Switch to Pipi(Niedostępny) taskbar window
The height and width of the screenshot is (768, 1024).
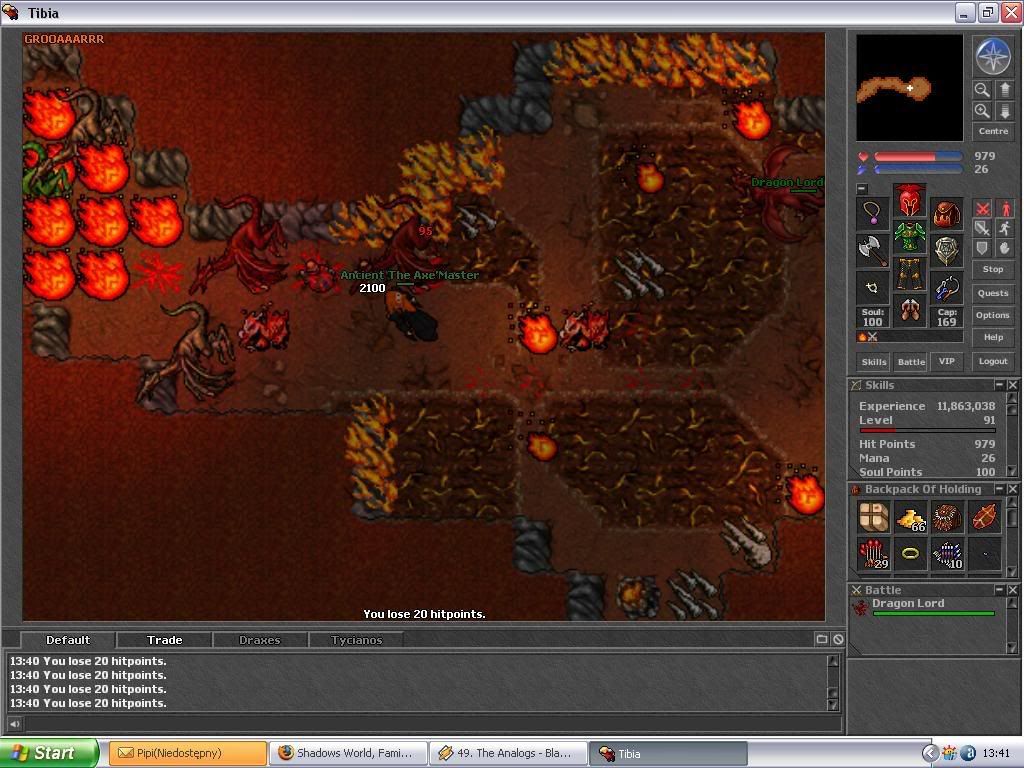(x=187, y=753)
